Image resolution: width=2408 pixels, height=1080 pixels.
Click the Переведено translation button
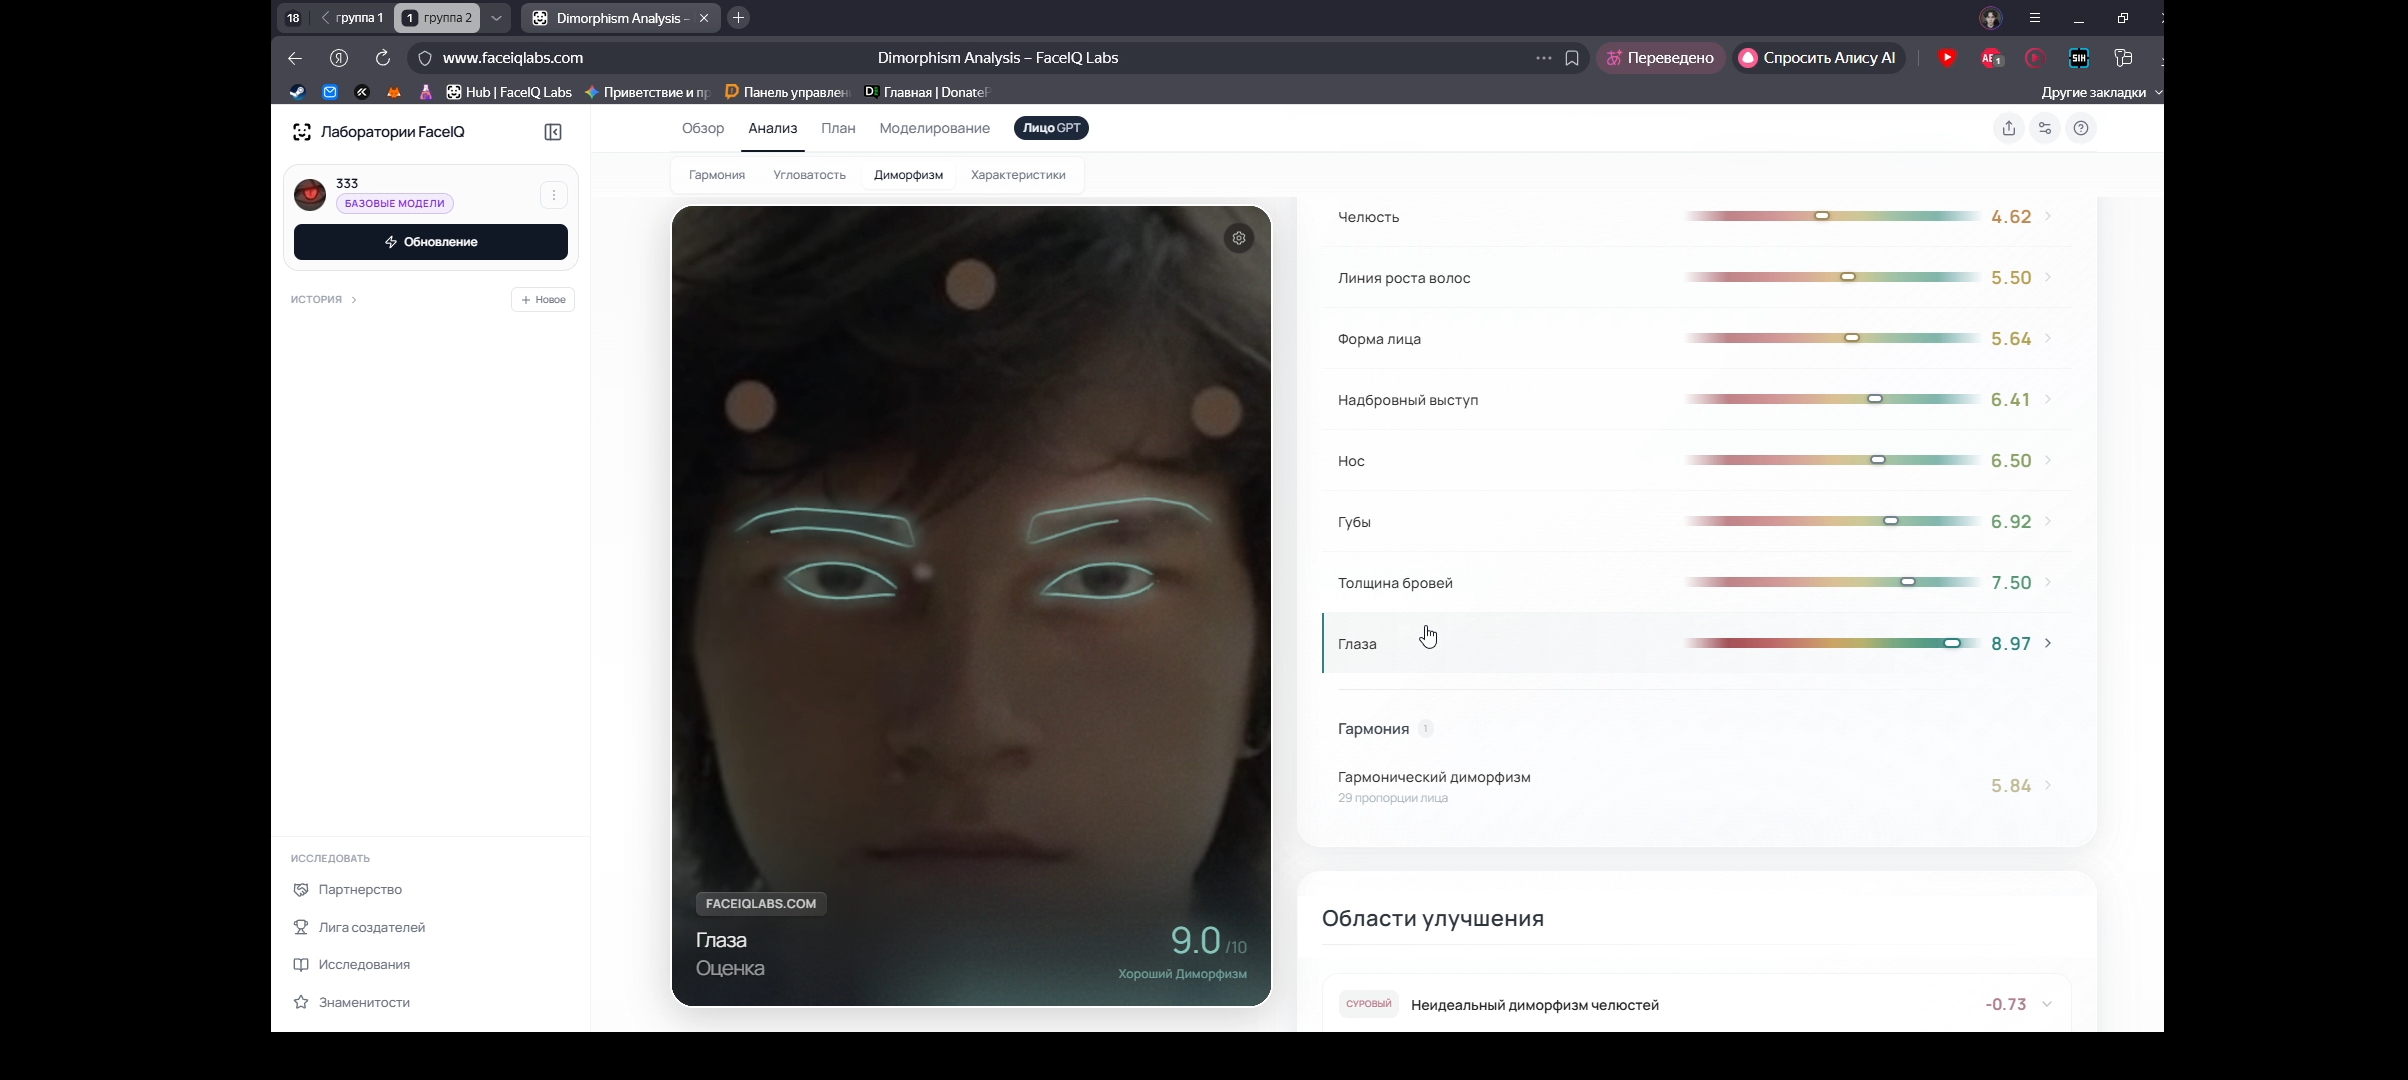[1660, 58]
